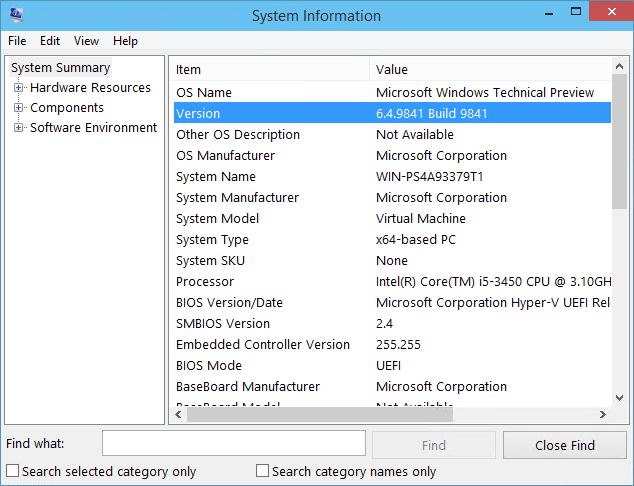Select System Summary in the tree

pyautogui.click(x=60, y=68)
